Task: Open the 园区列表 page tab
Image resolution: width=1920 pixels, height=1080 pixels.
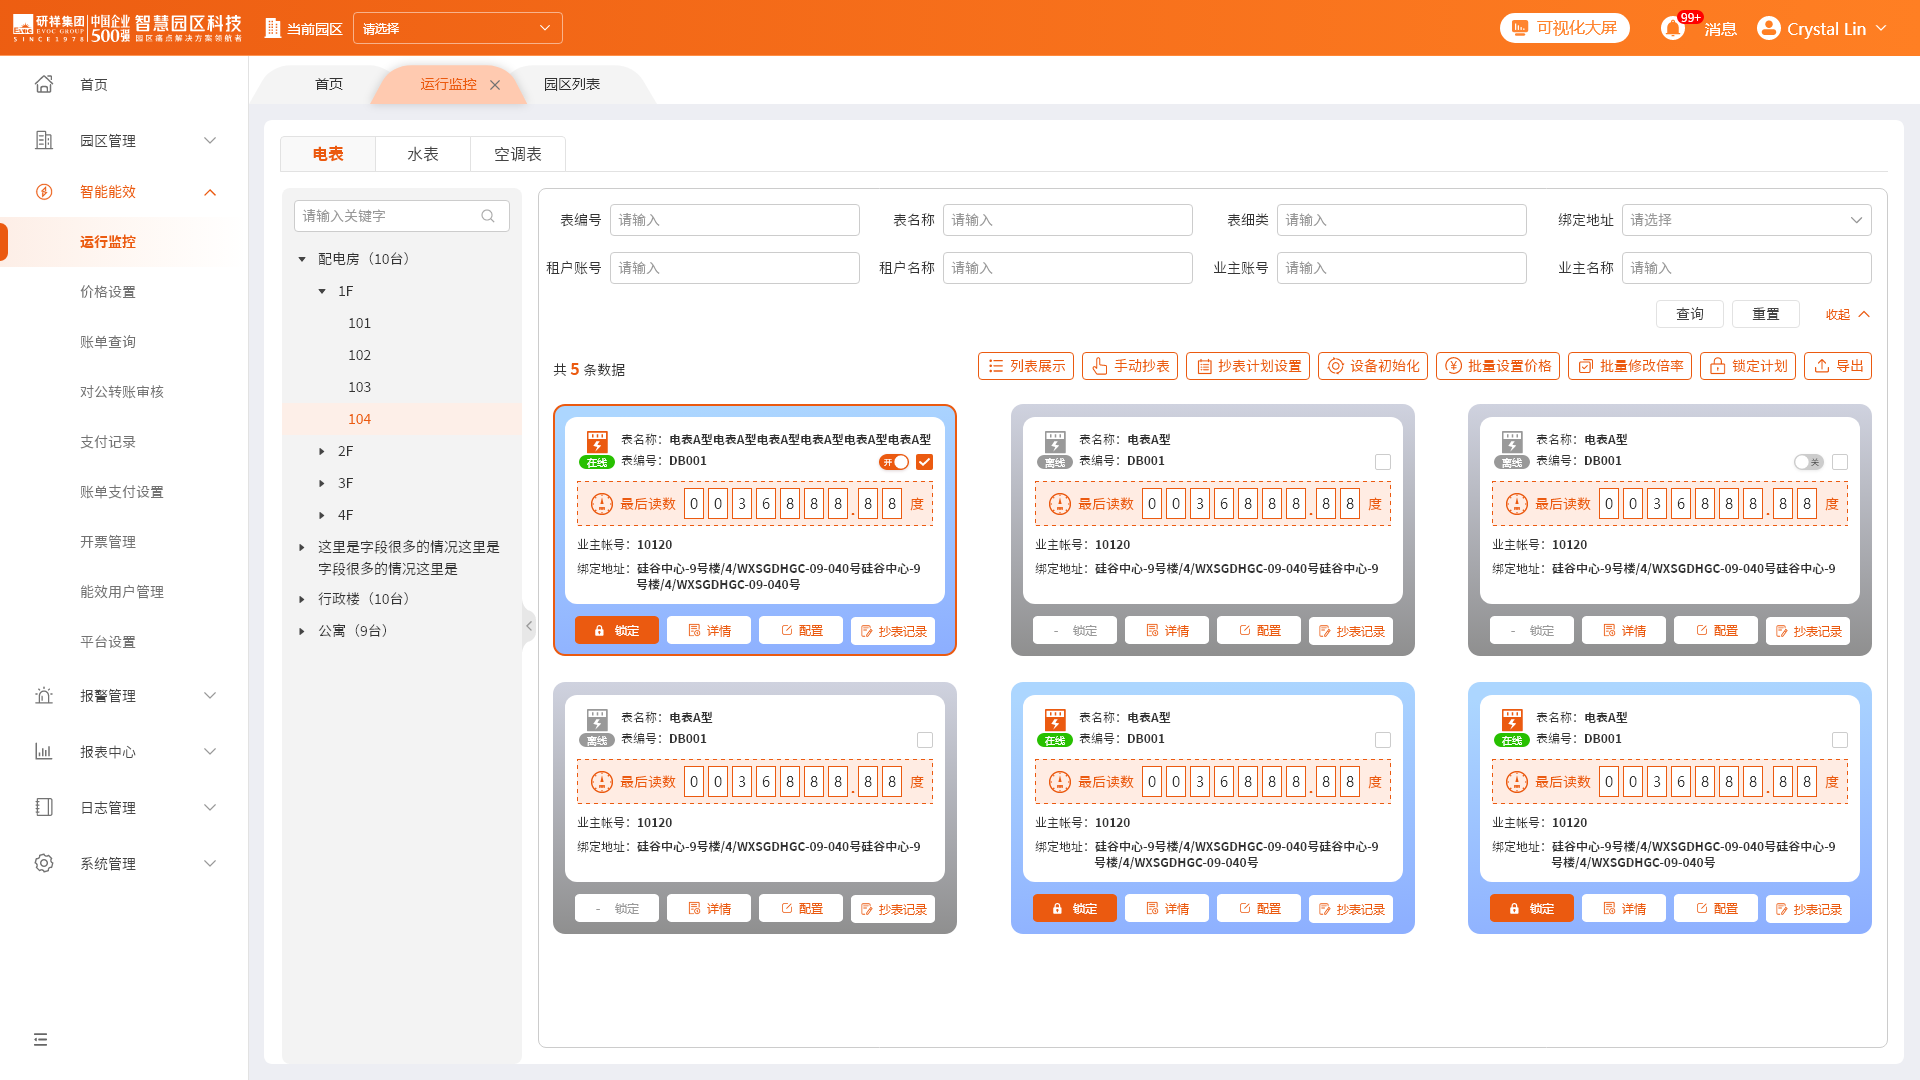Action: [x=571, y=84]
